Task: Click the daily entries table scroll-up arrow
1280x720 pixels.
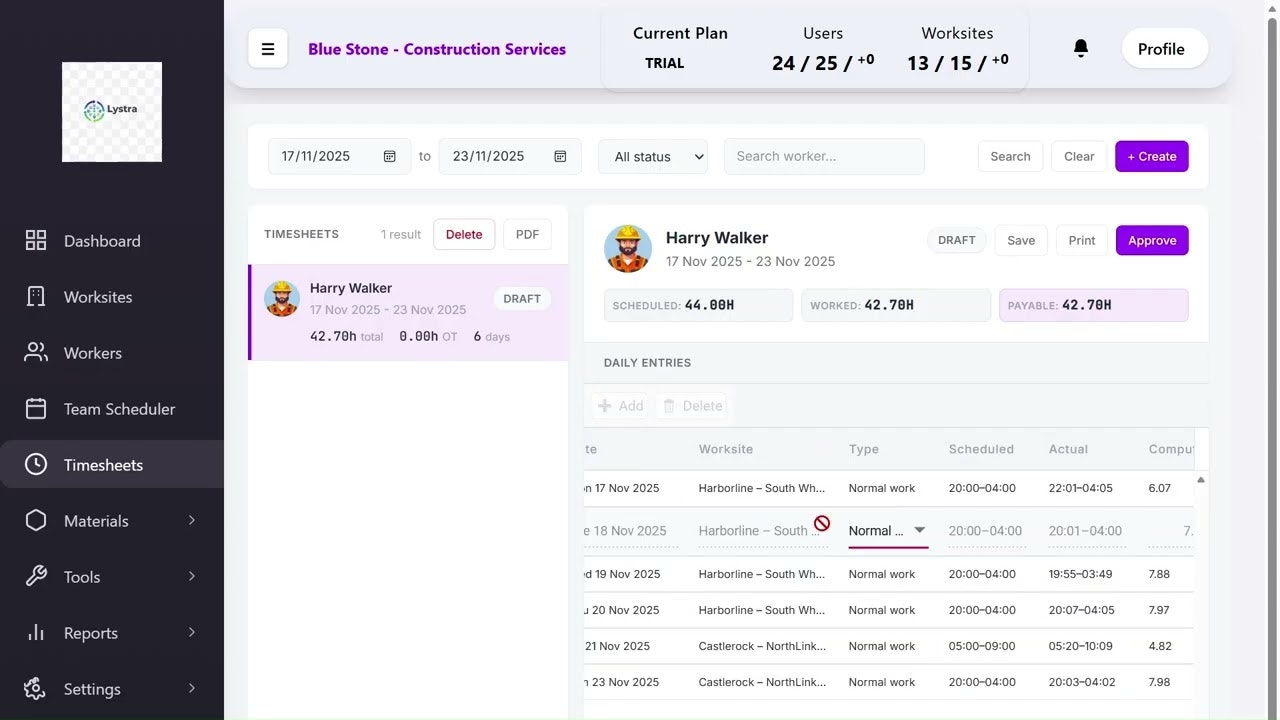Action: pos(1201,480)
